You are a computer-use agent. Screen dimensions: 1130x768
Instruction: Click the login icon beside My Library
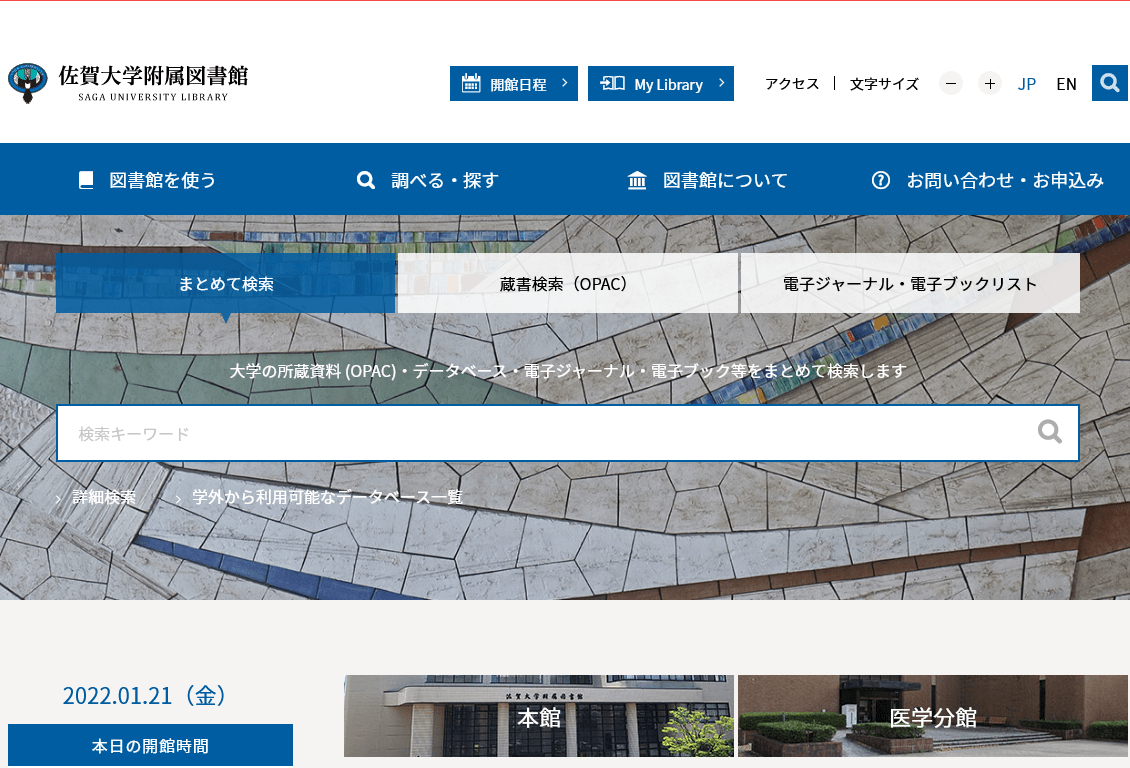click(x=613, y=84)
